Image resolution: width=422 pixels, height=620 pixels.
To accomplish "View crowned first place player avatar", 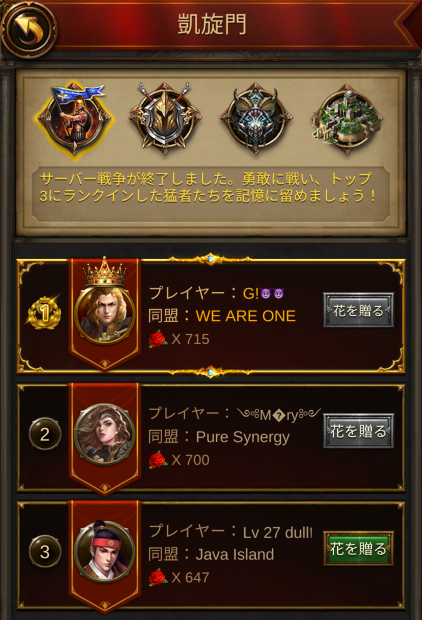I will 105,306.
